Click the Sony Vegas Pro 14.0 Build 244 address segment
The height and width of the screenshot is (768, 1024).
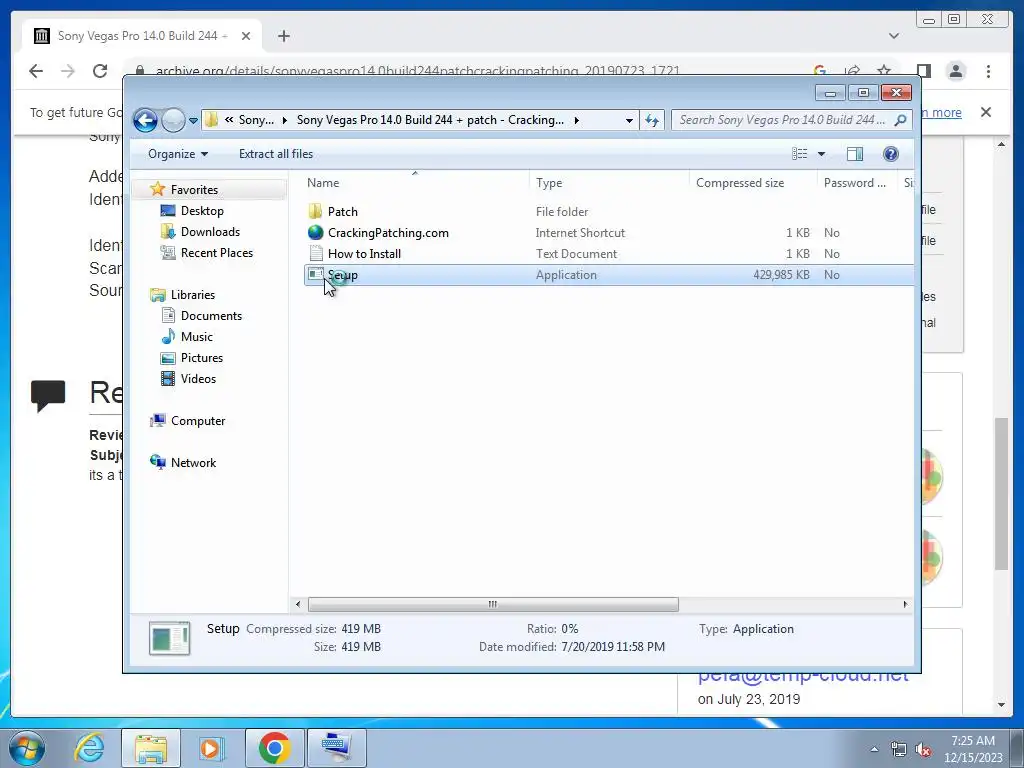[x=430, y=120]
